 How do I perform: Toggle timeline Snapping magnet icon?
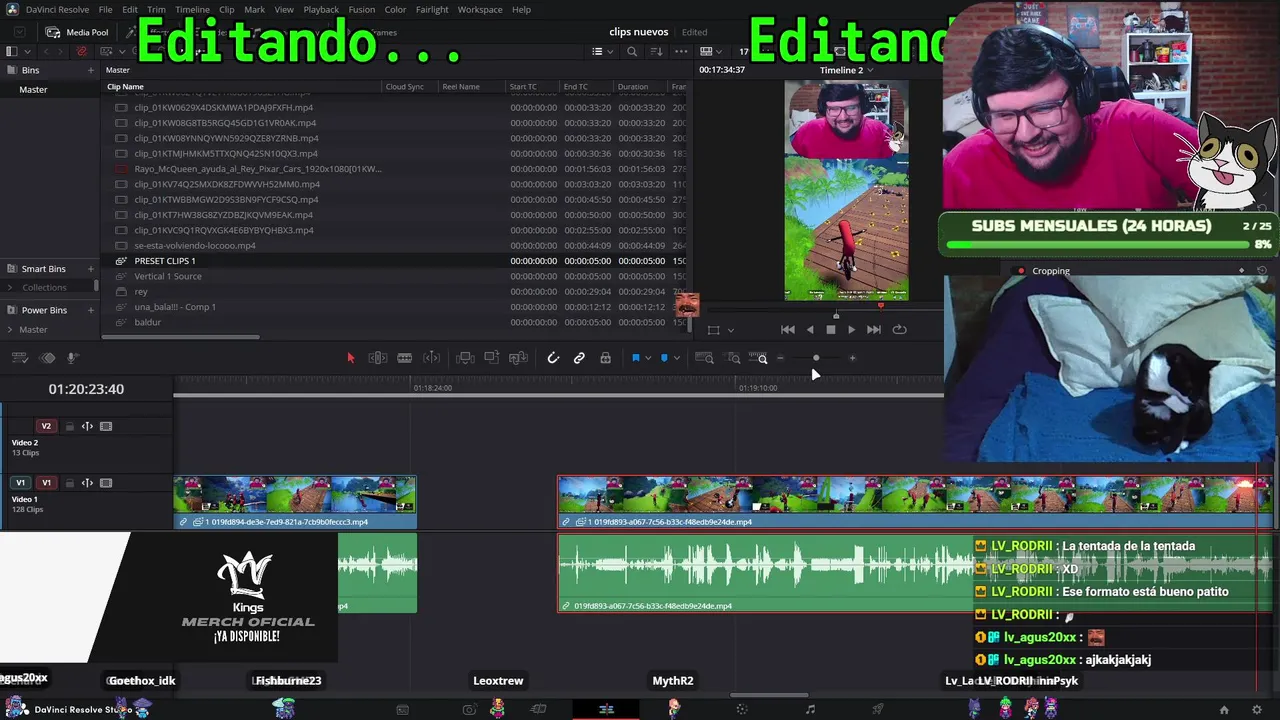[x=553, y=358]
